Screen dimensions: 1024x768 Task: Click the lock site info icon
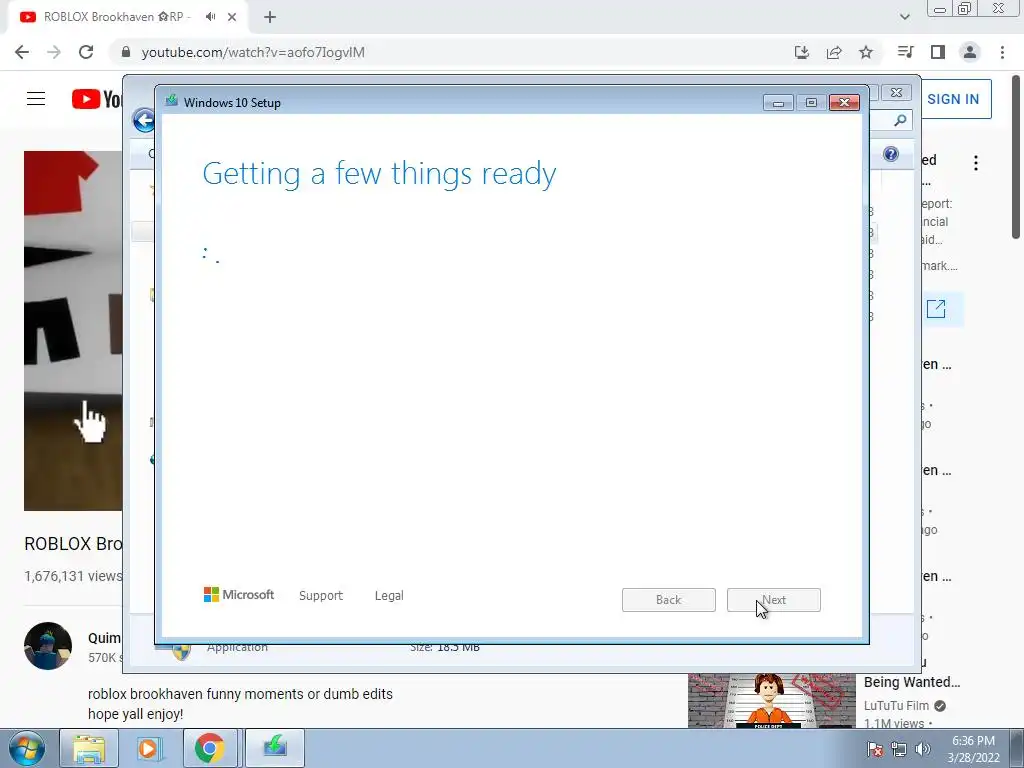tap(126, 52)
